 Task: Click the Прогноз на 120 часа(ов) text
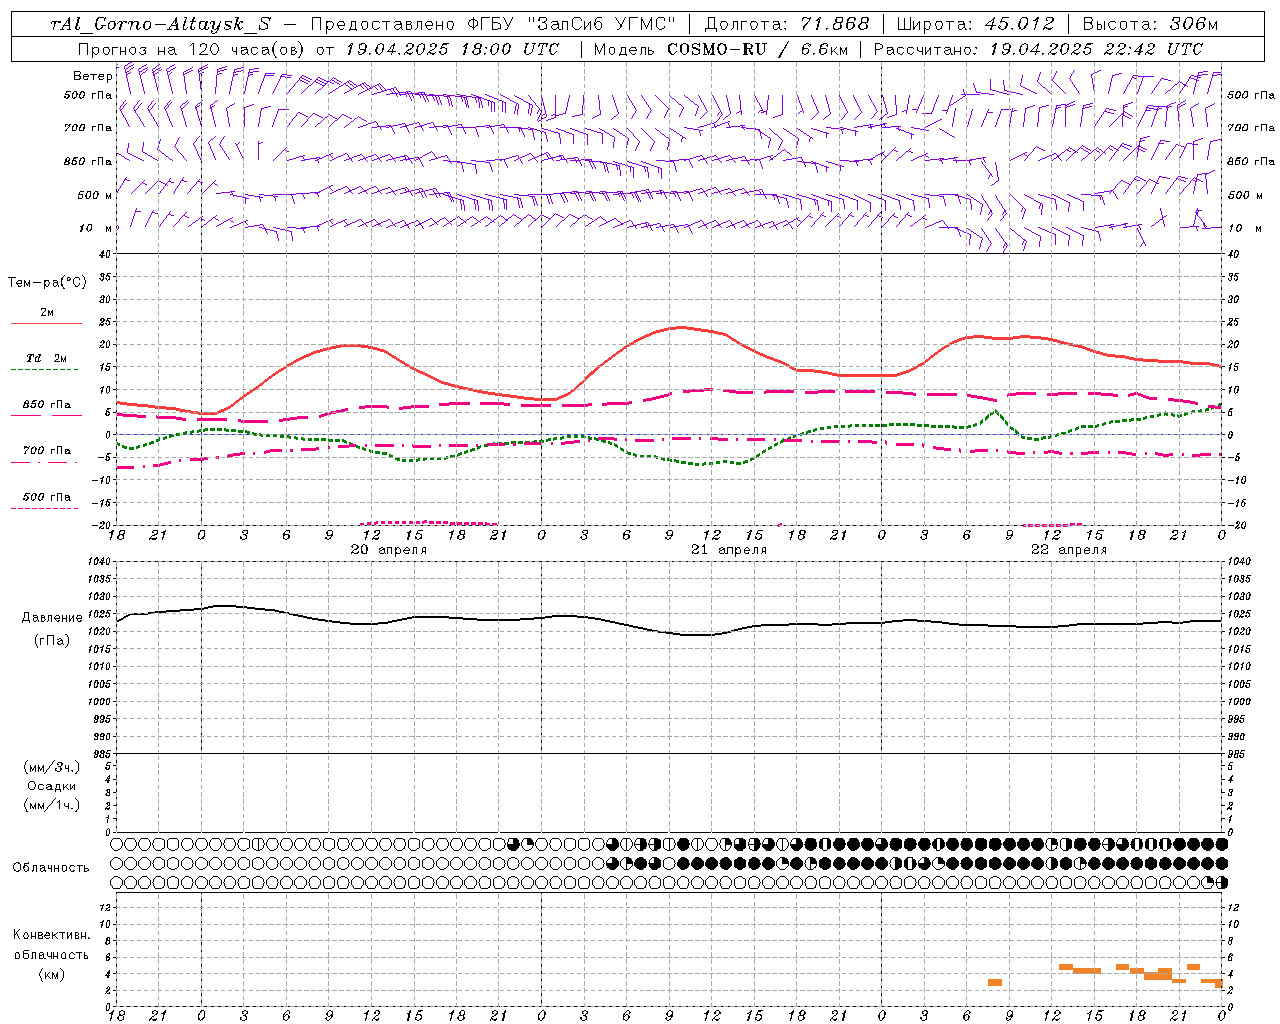coord(193,49)
